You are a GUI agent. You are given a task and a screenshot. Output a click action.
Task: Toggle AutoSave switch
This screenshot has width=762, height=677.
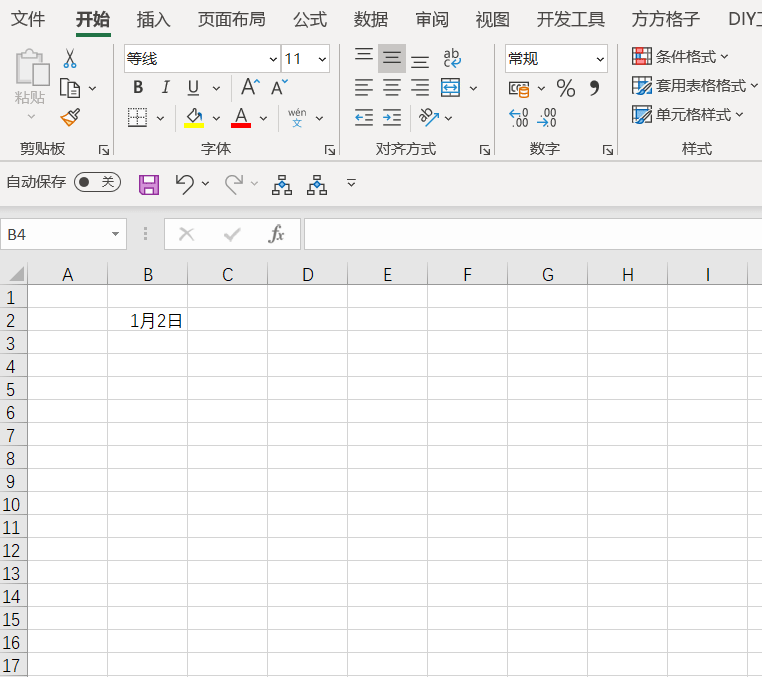pyautogui.click(x=97, y=182)
